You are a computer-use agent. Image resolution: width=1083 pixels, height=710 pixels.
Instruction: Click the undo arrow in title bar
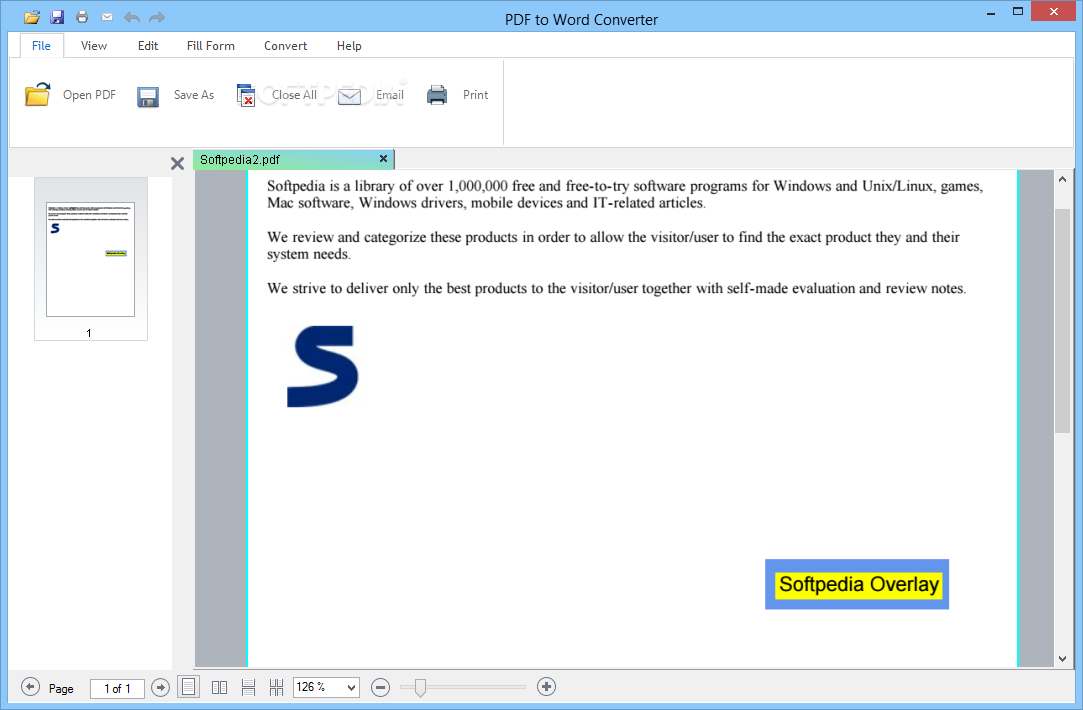click(132, 17)
